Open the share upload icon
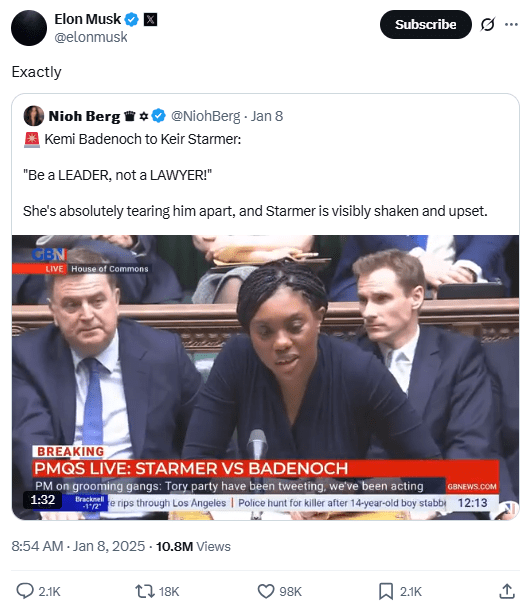Image resolution: width=532 pixels, height=609 pixels. [507, 591]
